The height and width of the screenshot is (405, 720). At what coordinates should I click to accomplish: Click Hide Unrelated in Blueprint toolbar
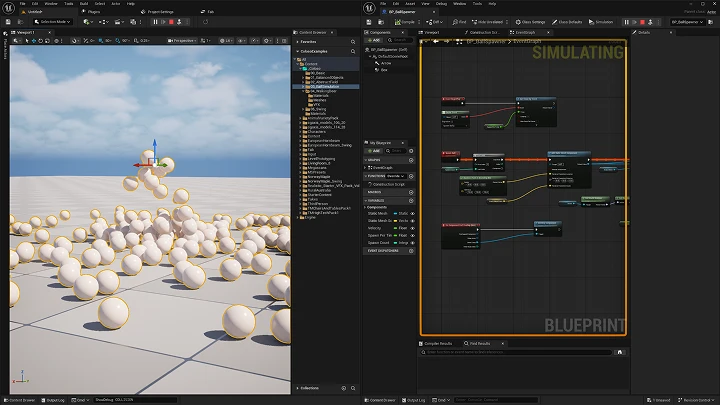487,22
